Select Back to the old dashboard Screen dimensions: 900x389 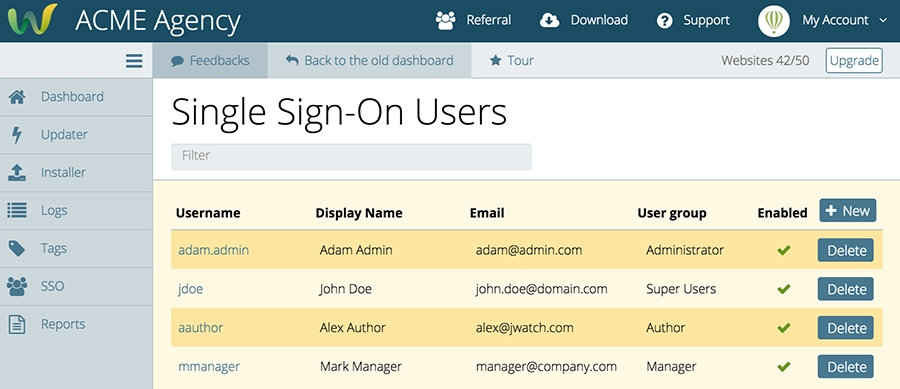[x=370, y=60]
